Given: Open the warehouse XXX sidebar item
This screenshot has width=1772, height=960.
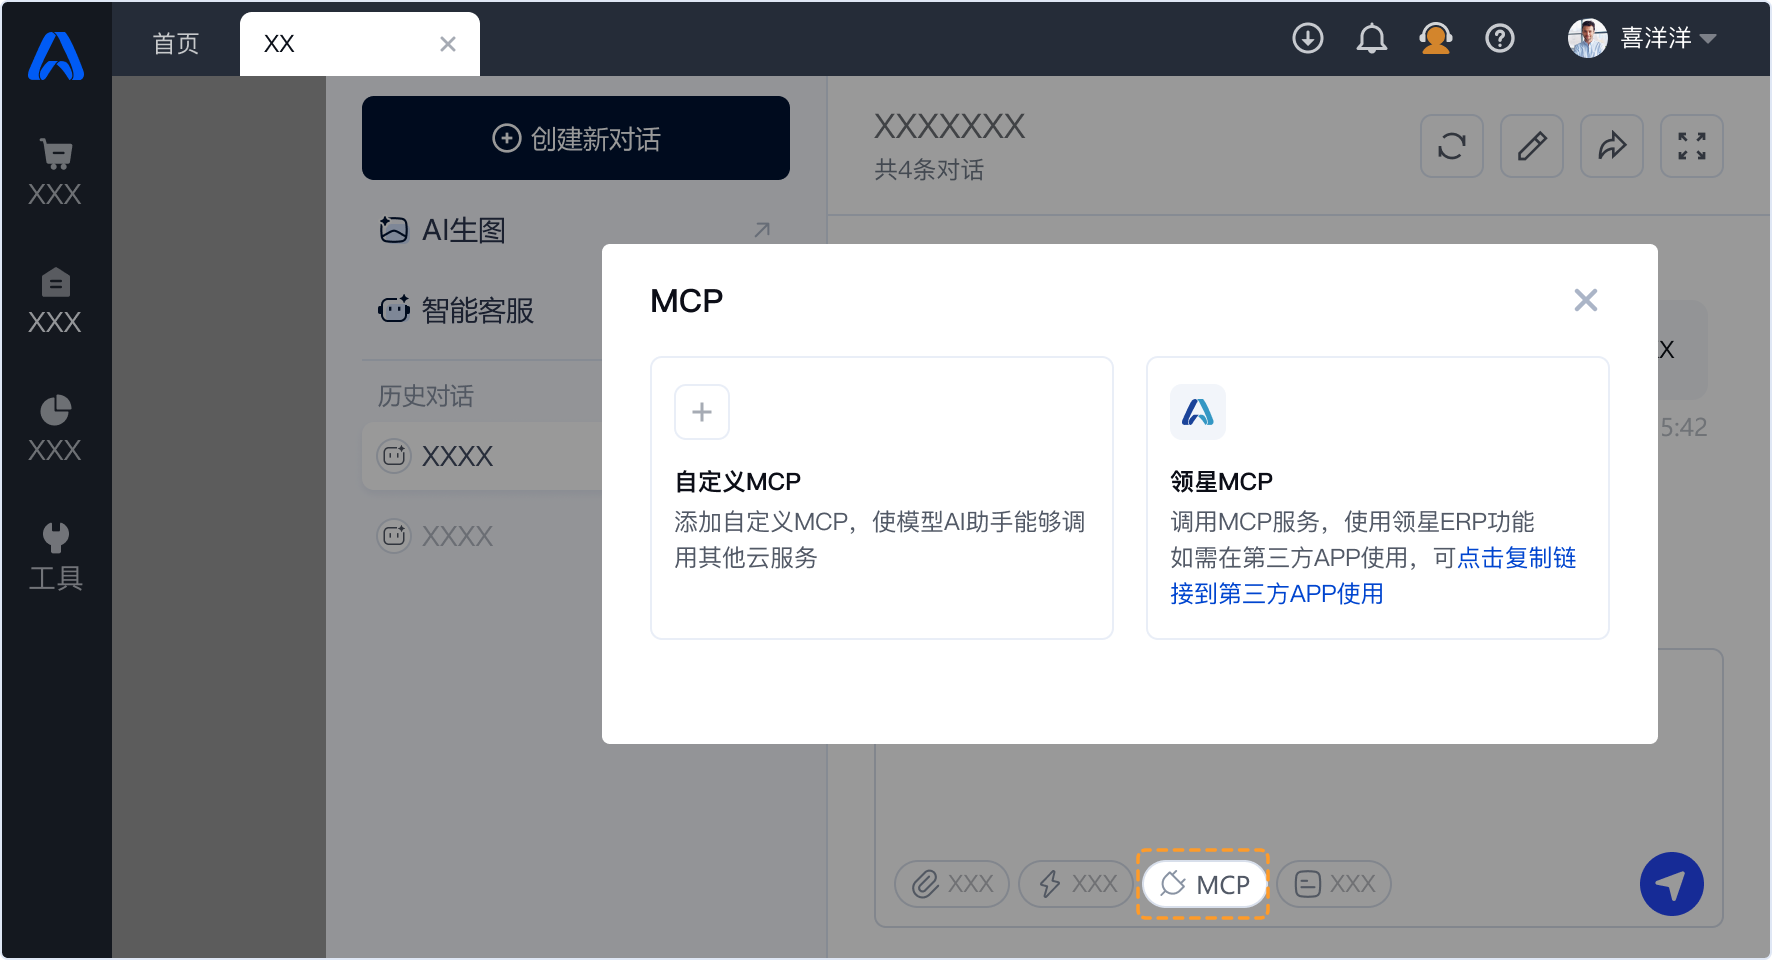Looking at the screenshot, I should coord(56,300).
